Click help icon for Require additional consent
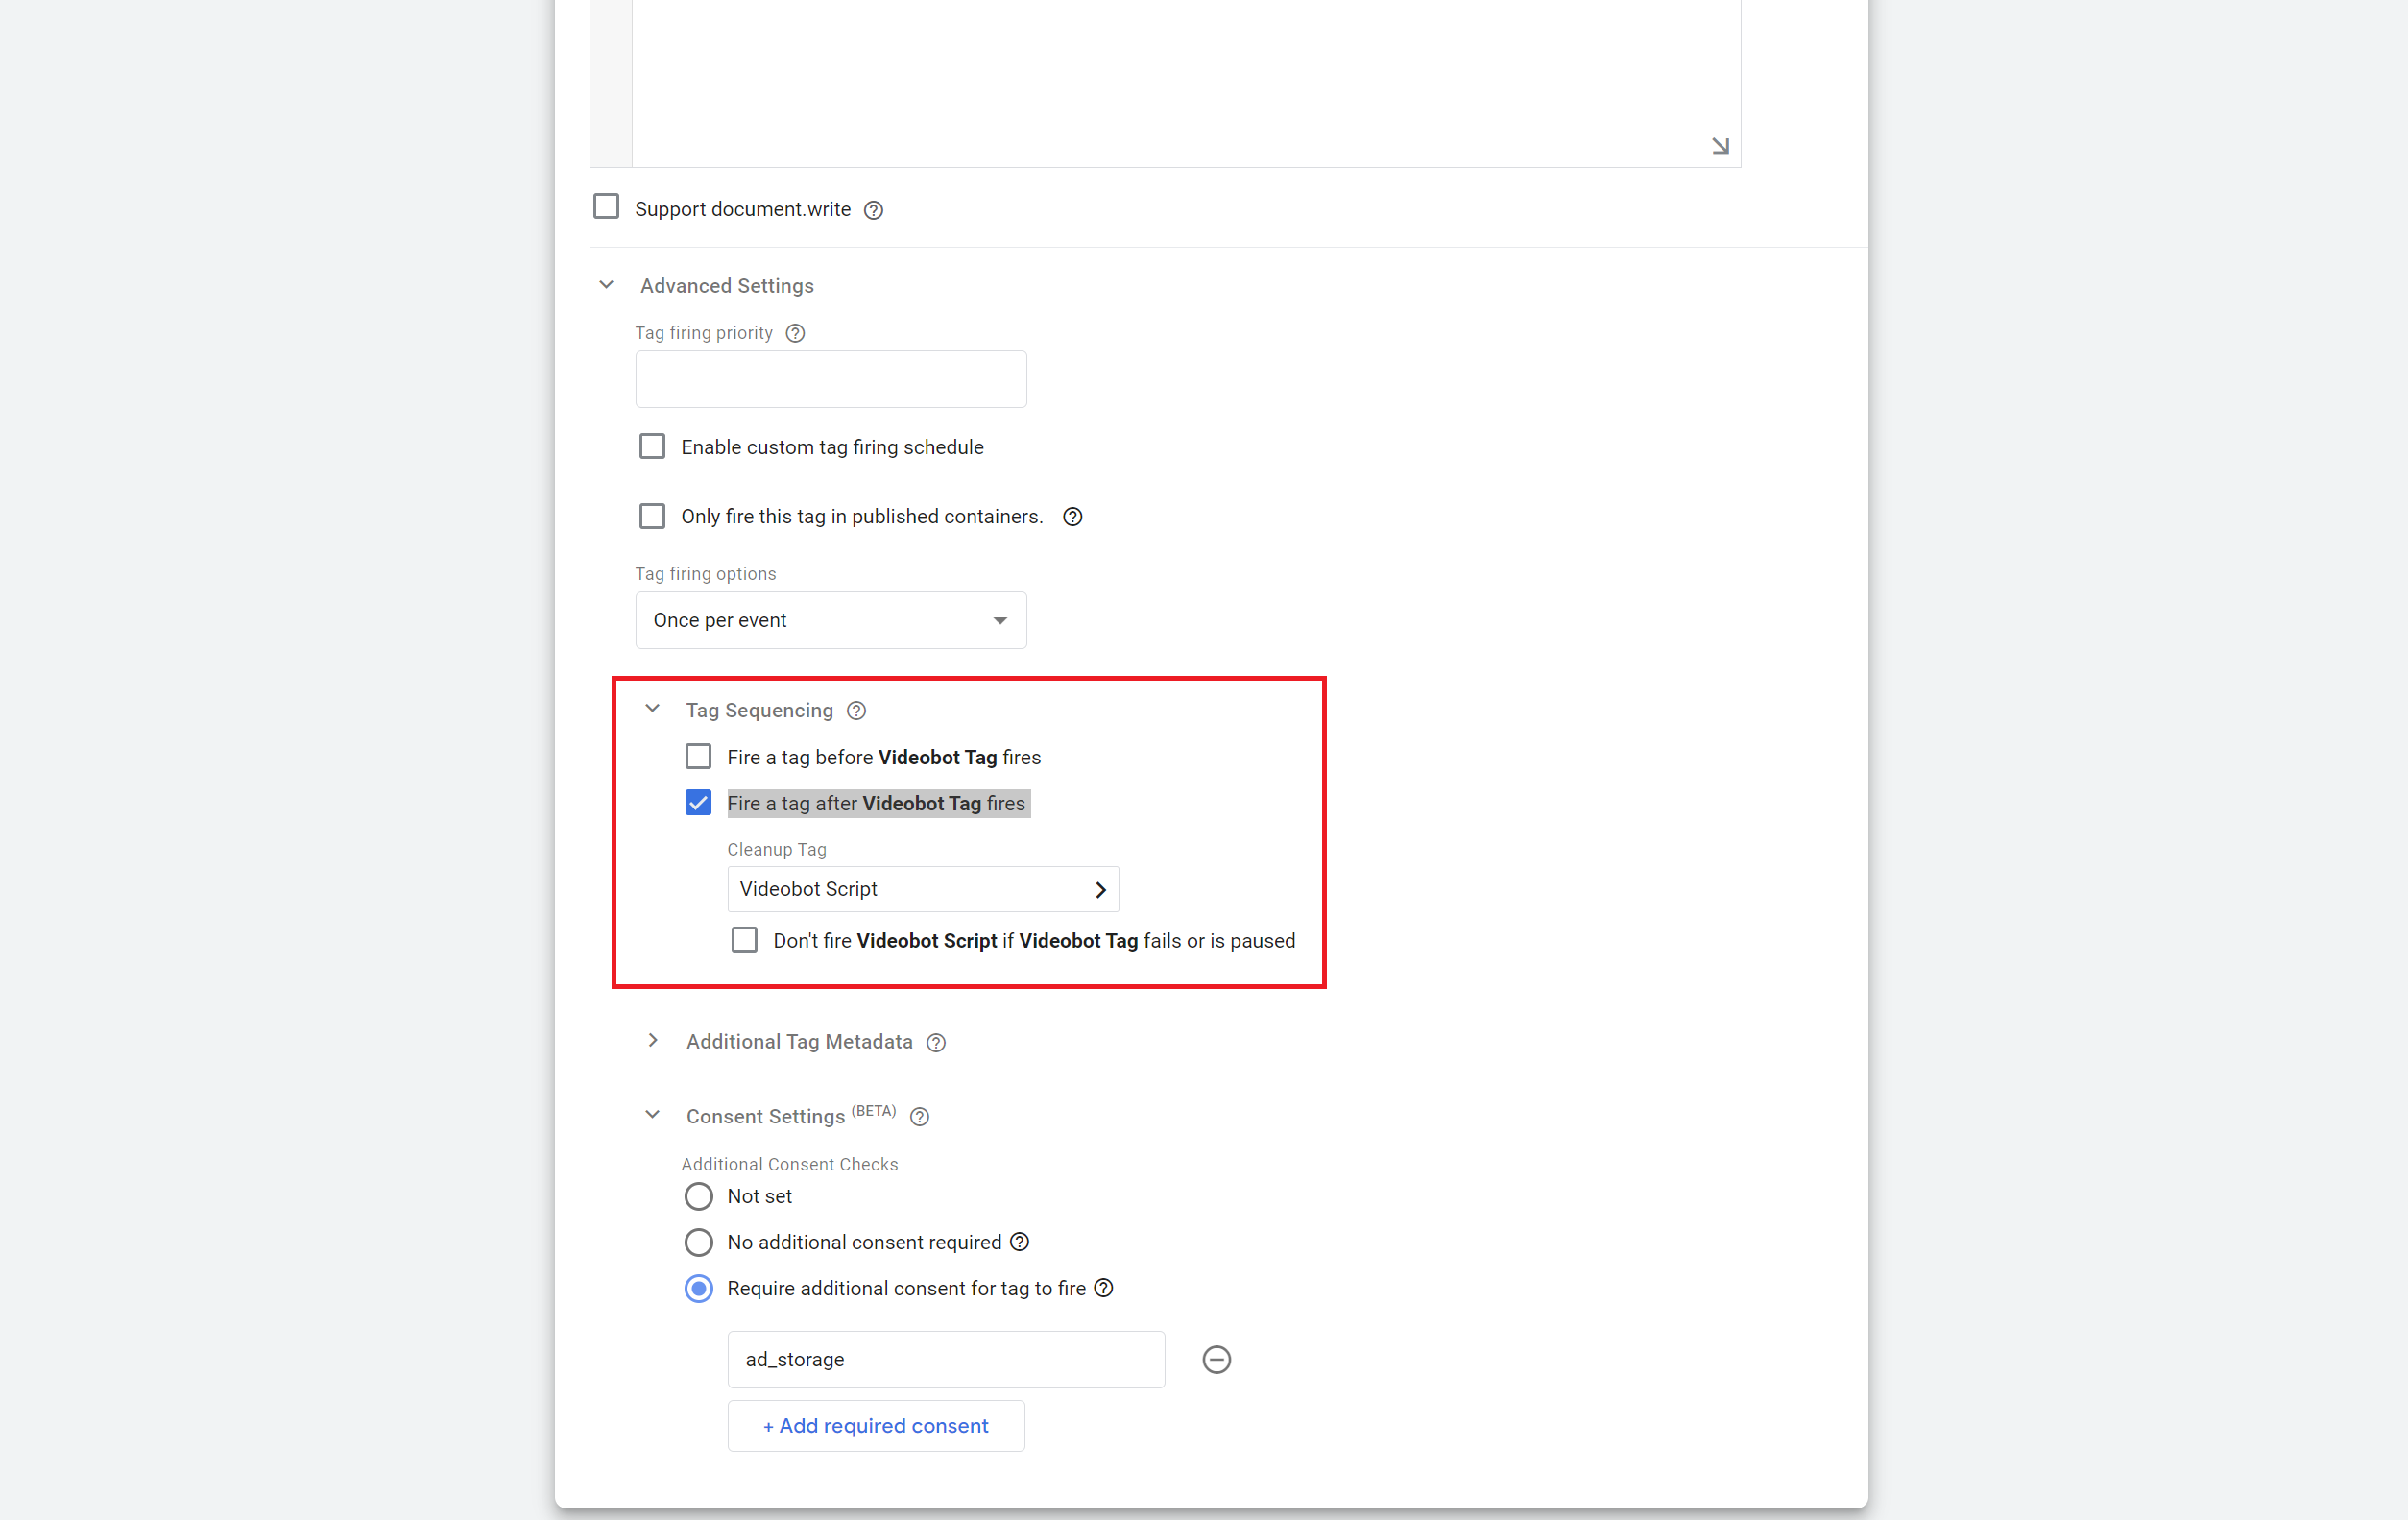Image resolution: width=2408 pixels, height=1520 pixels. 1103,1288
